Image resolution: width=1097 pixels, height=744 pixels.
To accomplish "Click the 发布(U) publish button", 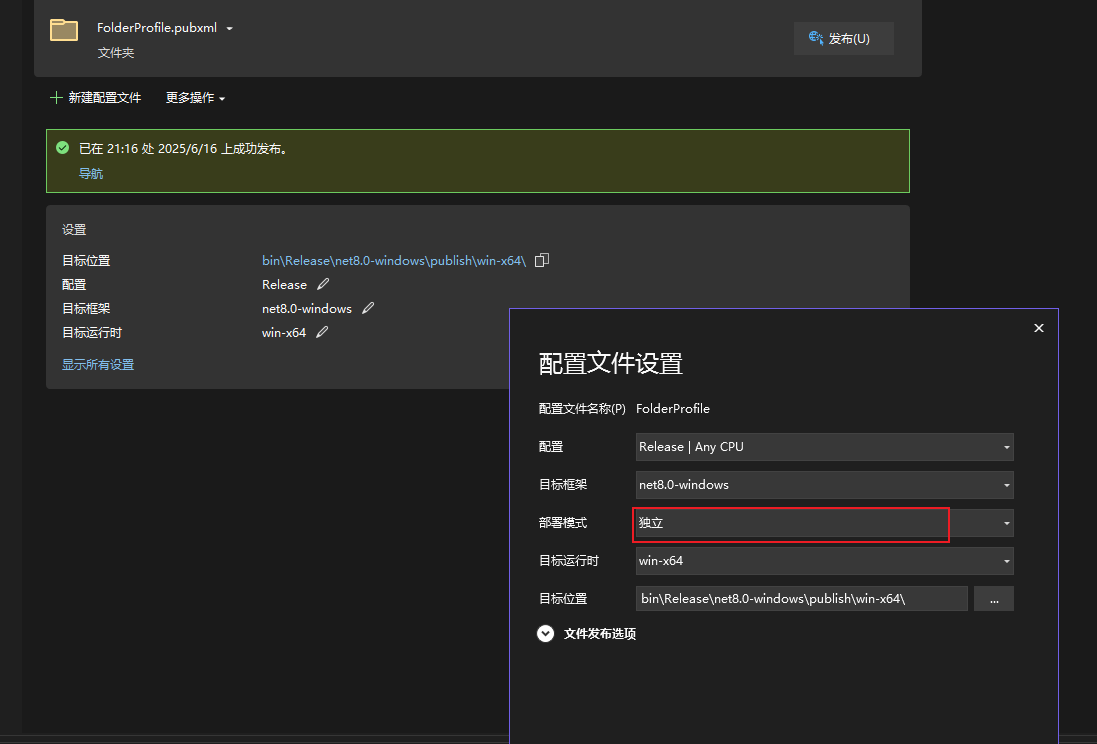I will (x=843, y=38).
